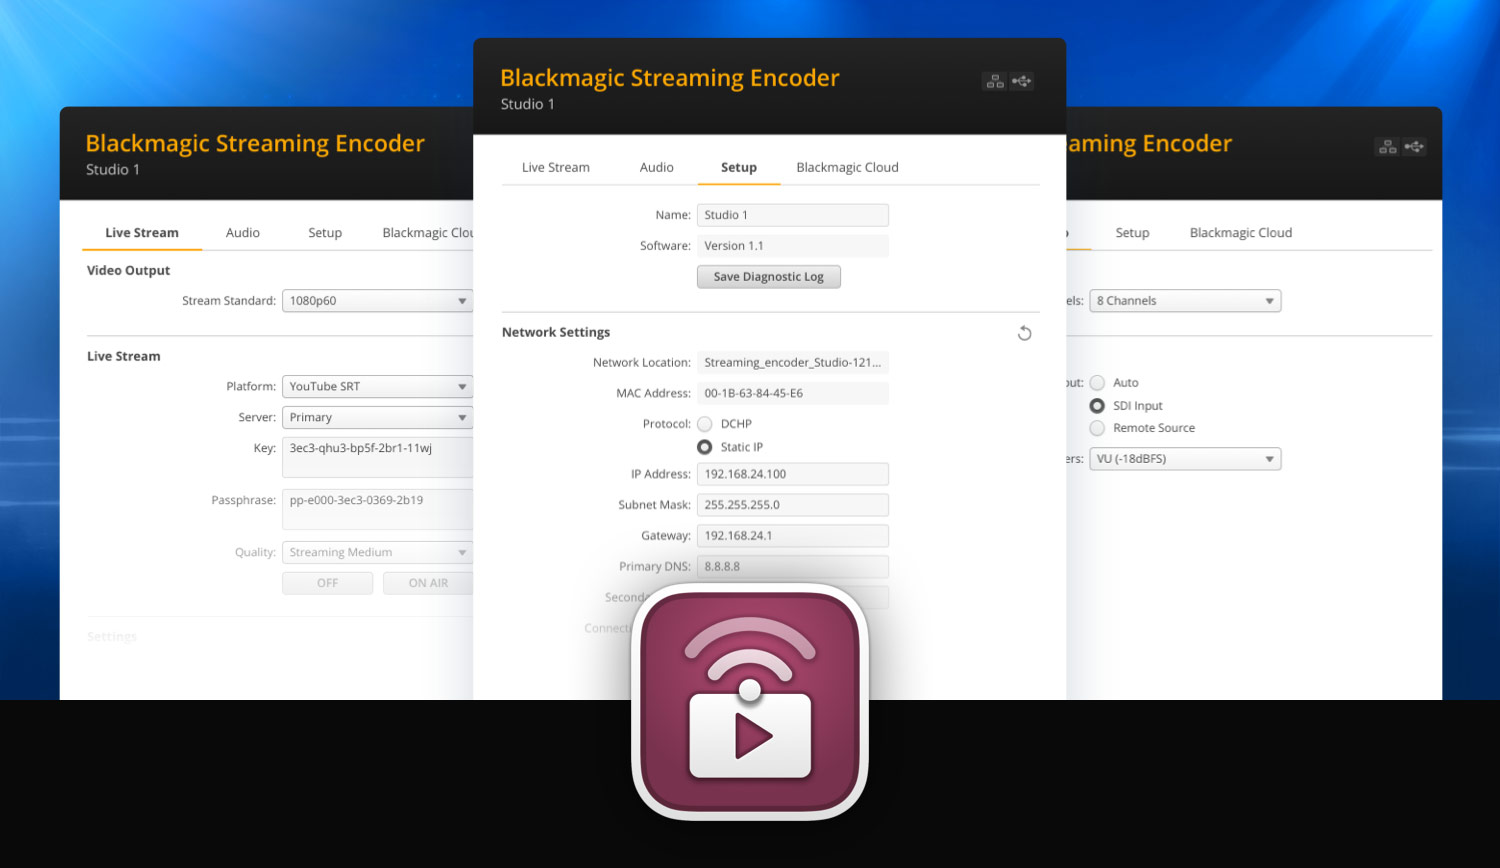Click the network settings icon in front window
Screen dimensions: 1500x868
pos(995,81)
